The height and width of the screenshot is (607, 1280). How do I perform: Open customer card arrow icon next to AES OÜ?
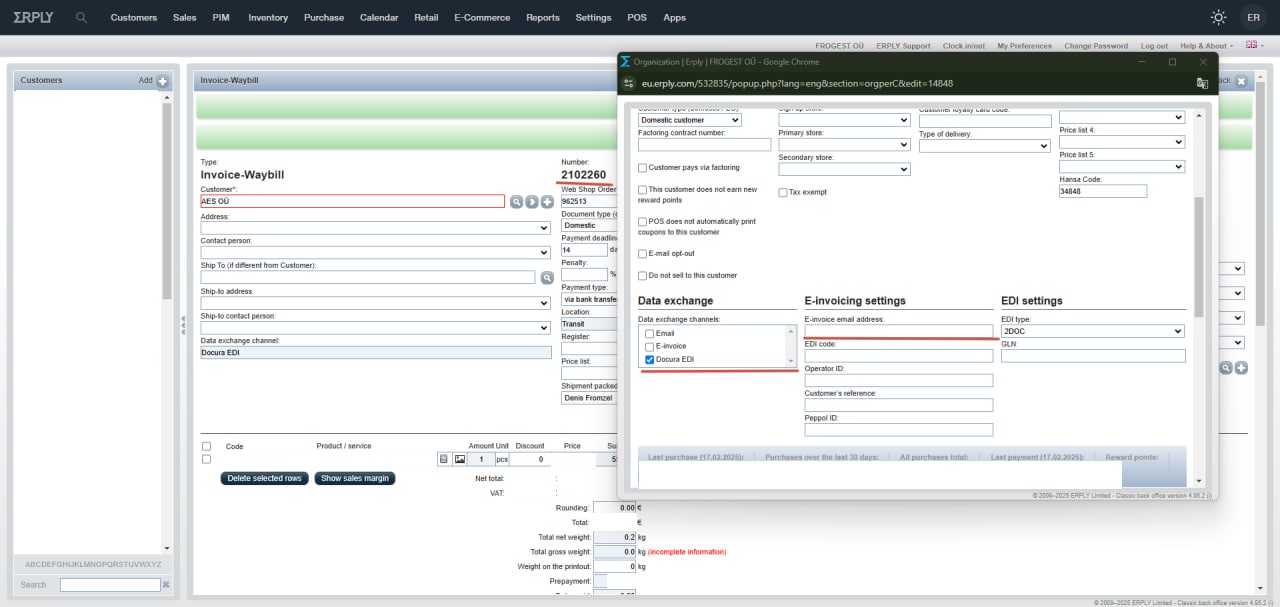point(532,201)
